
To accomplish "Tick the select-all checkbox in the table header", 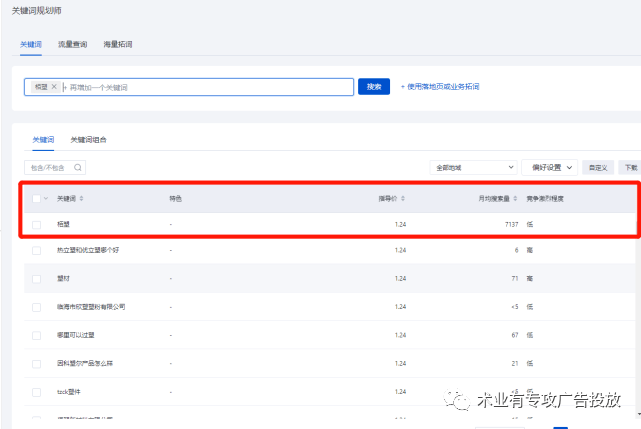I will [36, 199].
